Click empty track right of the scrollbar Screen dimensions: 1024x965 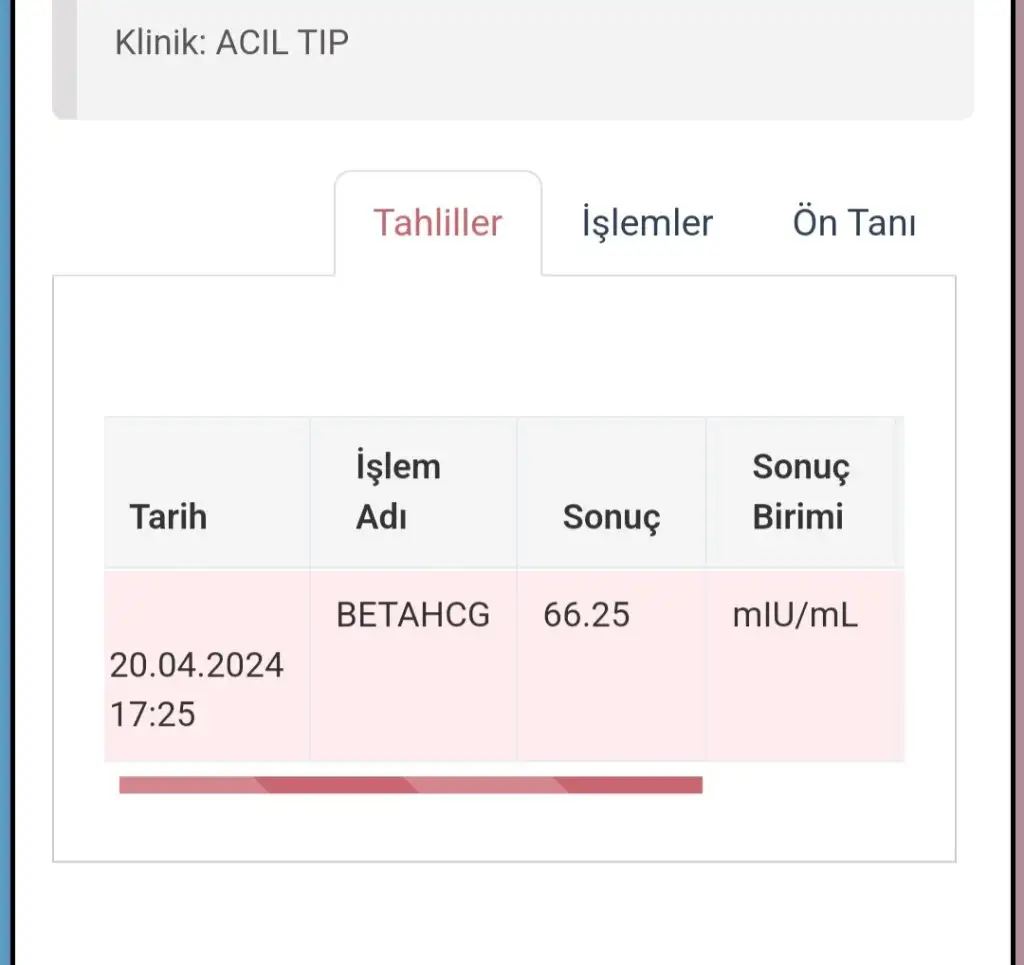pos(800,785)
